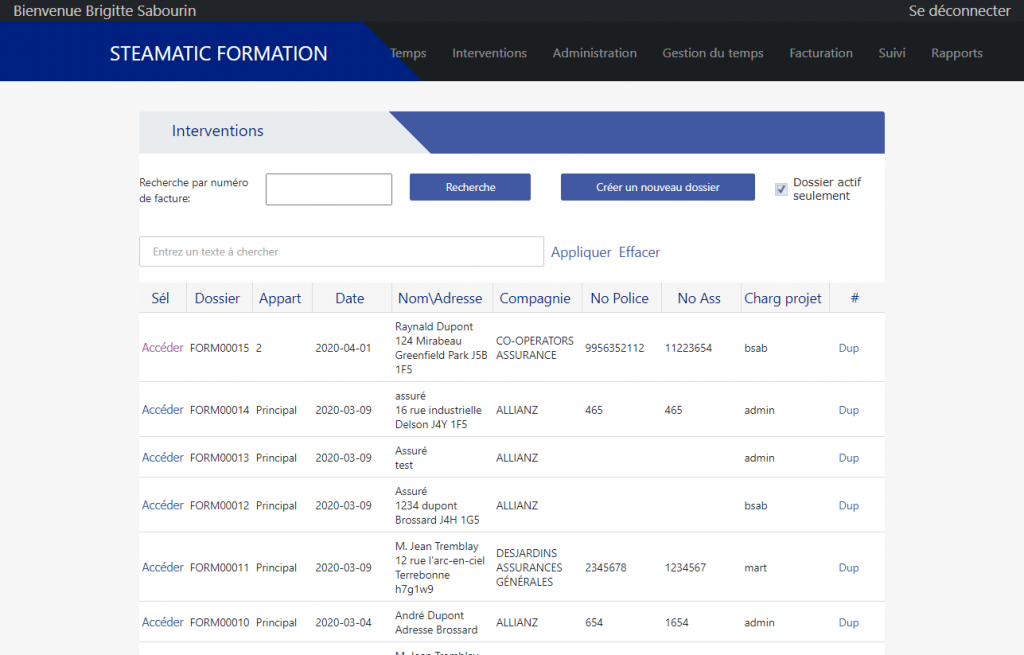Click the # column header
Viewport: 1024px width, 655px height.
[854, 298]
